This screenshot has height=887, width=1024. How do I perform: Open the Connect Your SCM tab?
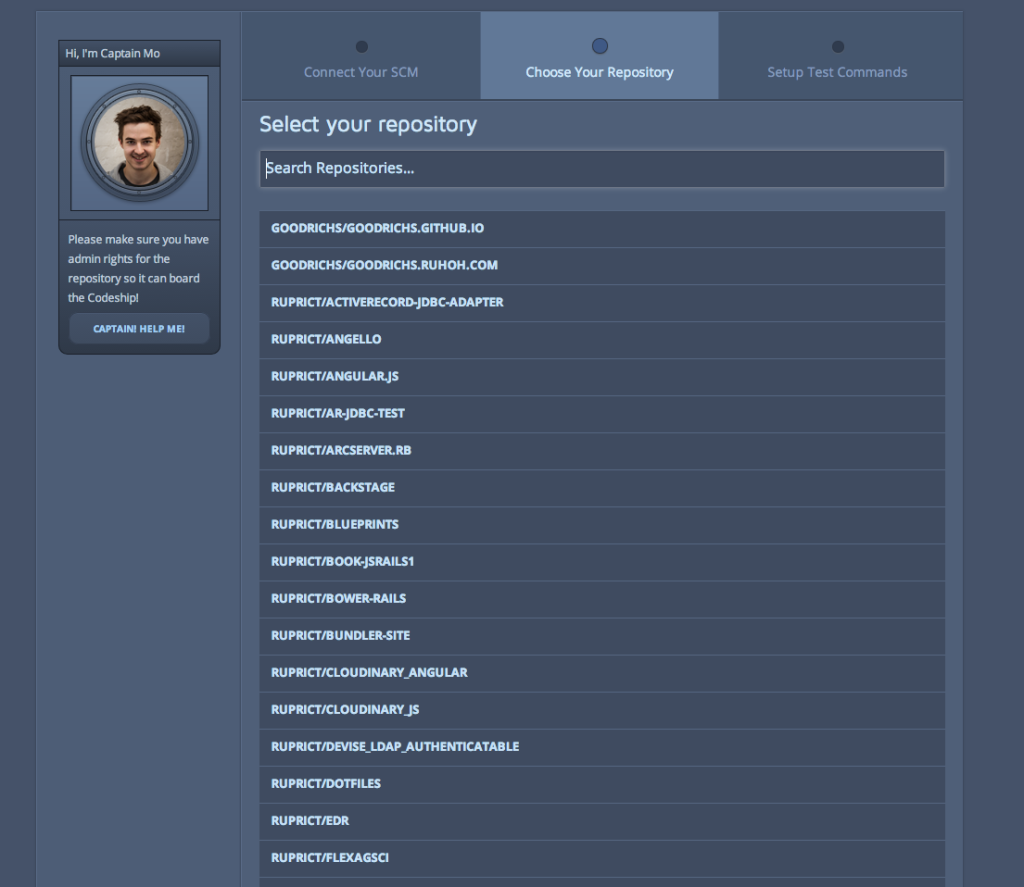[361, 72]
